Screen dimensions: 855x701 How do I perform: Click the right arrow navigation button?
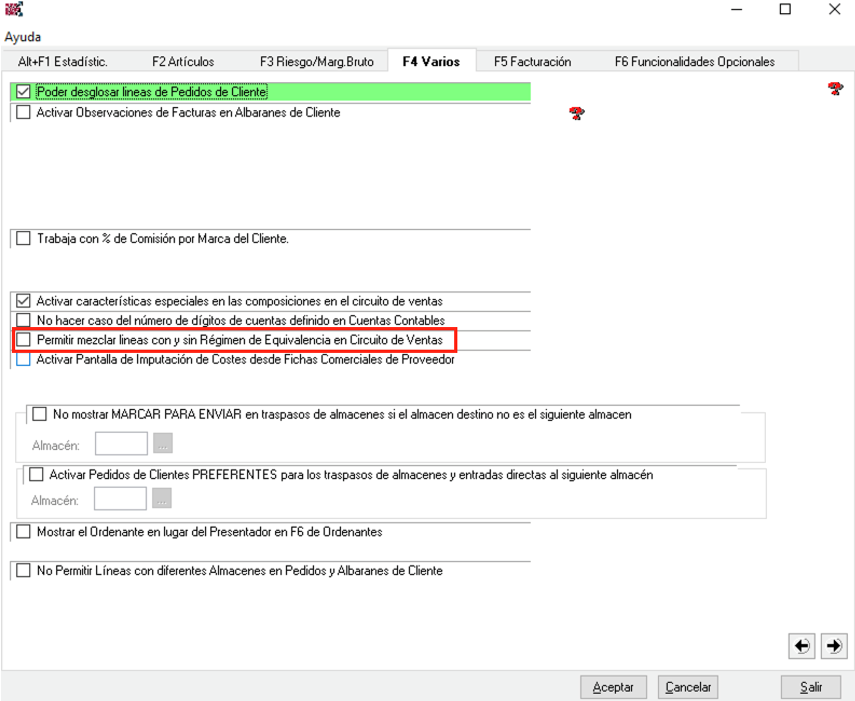pyautogui.click(x=834, y=646)
